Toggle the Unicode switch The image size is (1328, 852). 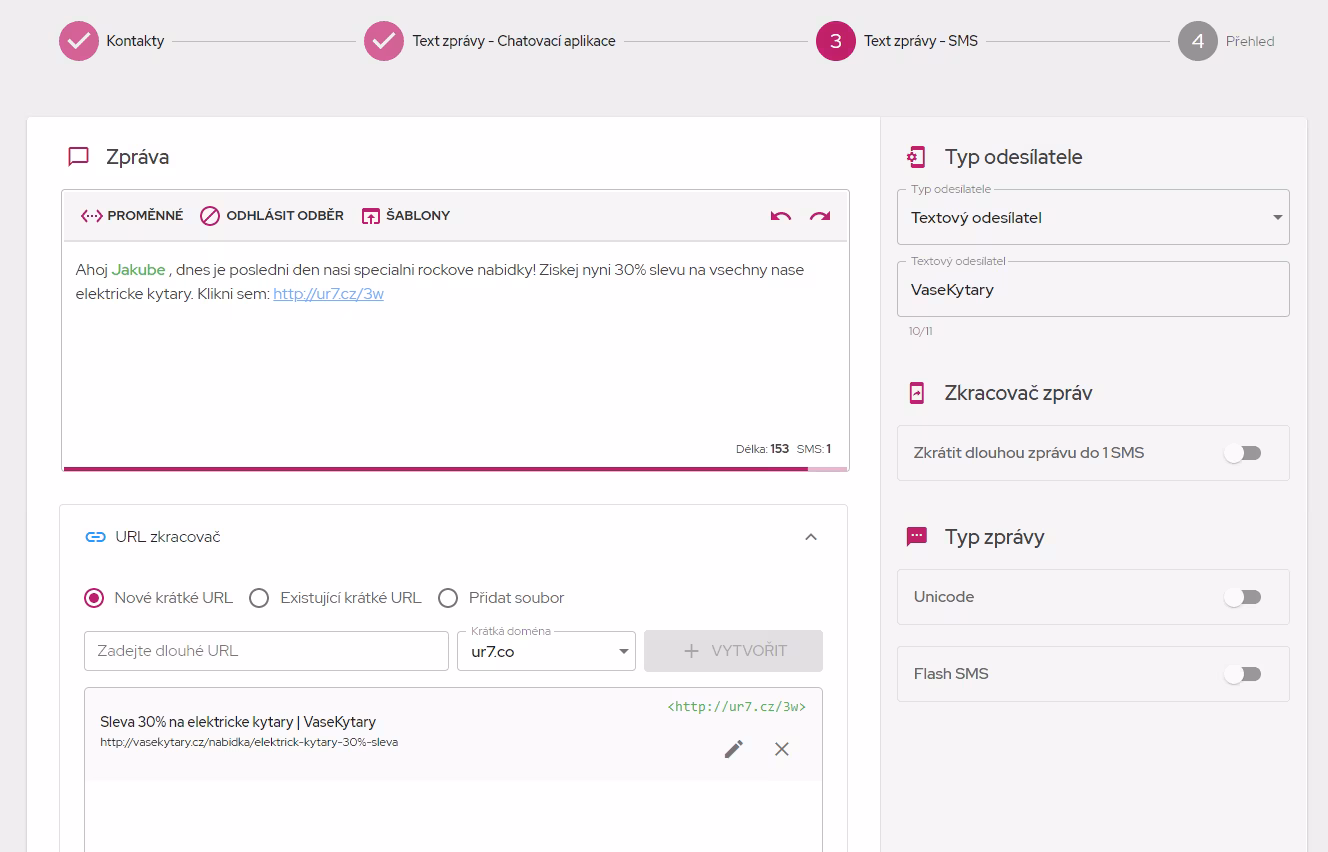point(1243,597)
